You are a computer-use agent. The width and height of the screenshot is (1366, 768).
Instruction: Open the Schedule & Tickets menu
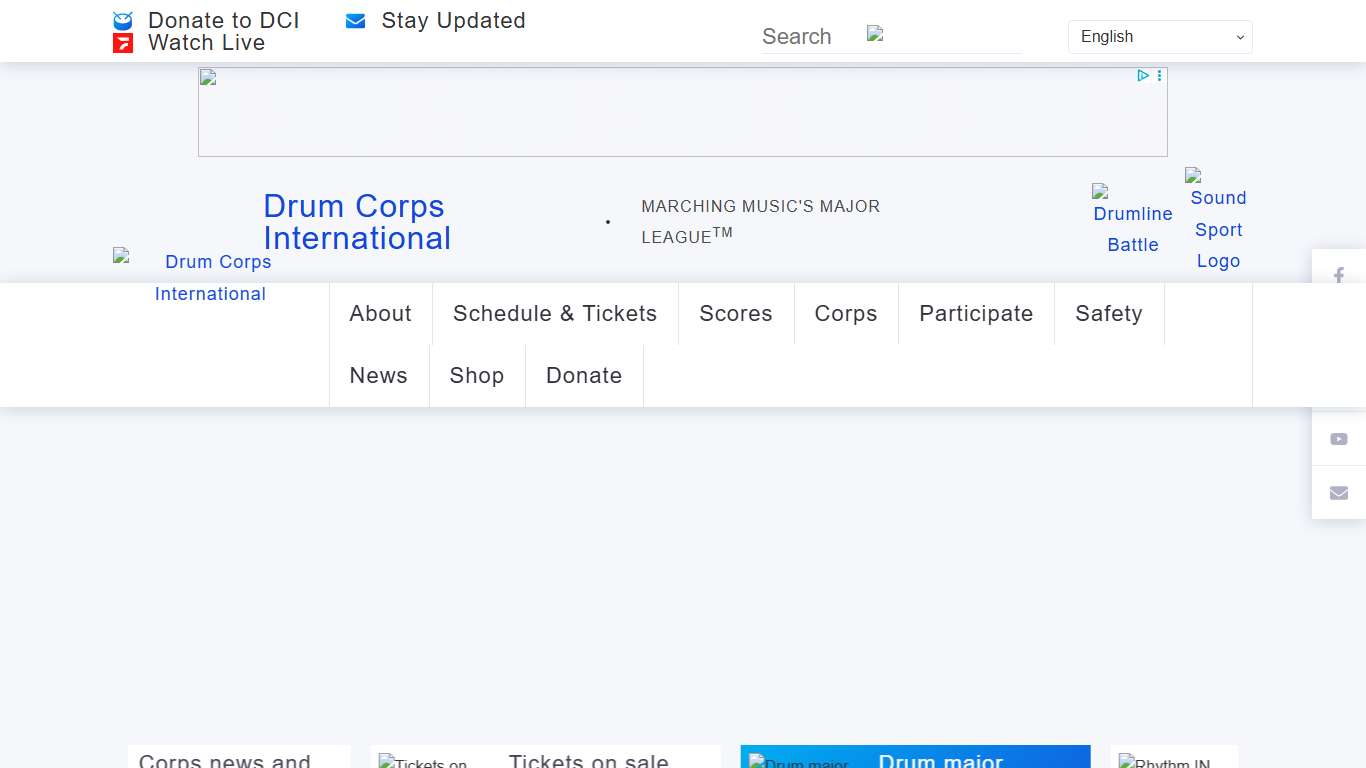tap(555, 314)
